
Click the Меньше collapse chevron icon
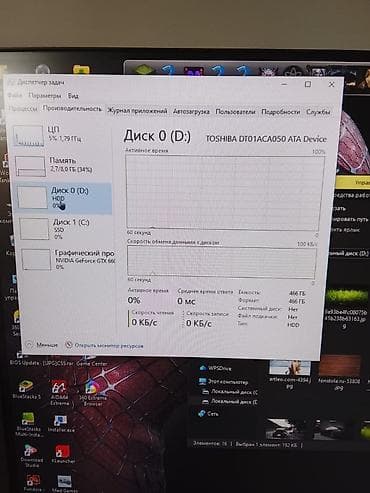point(29,344)
